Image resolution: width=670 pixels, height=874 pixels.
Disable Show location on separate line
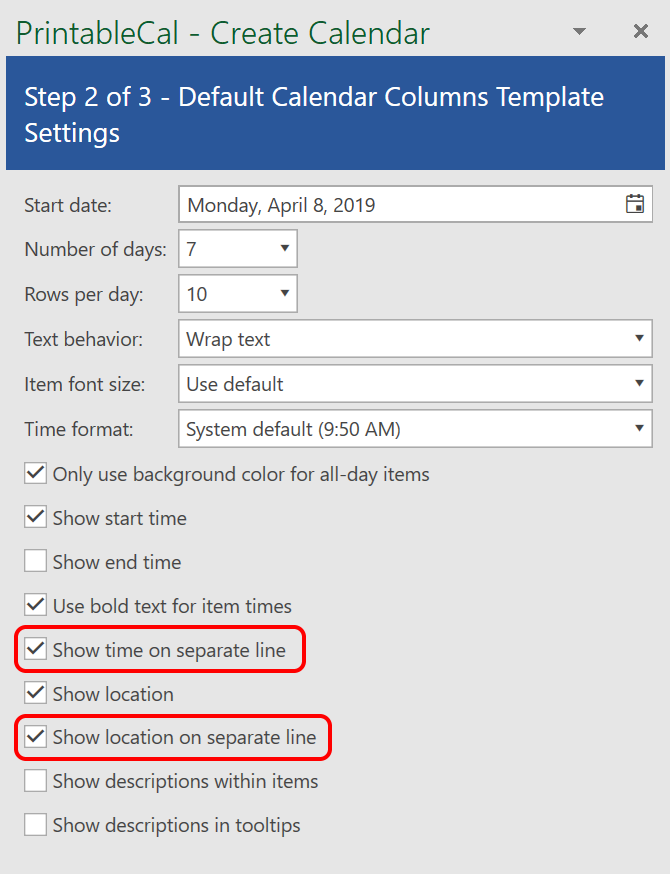point(36,738)
